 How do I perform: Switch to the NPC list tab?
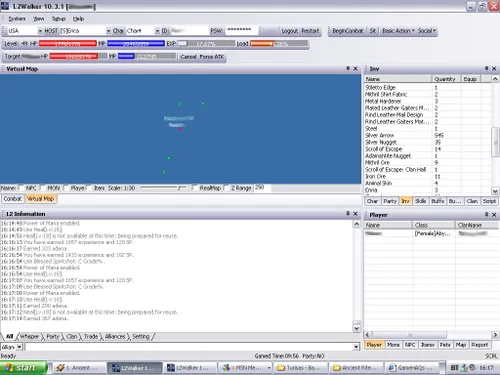(410, 345)
